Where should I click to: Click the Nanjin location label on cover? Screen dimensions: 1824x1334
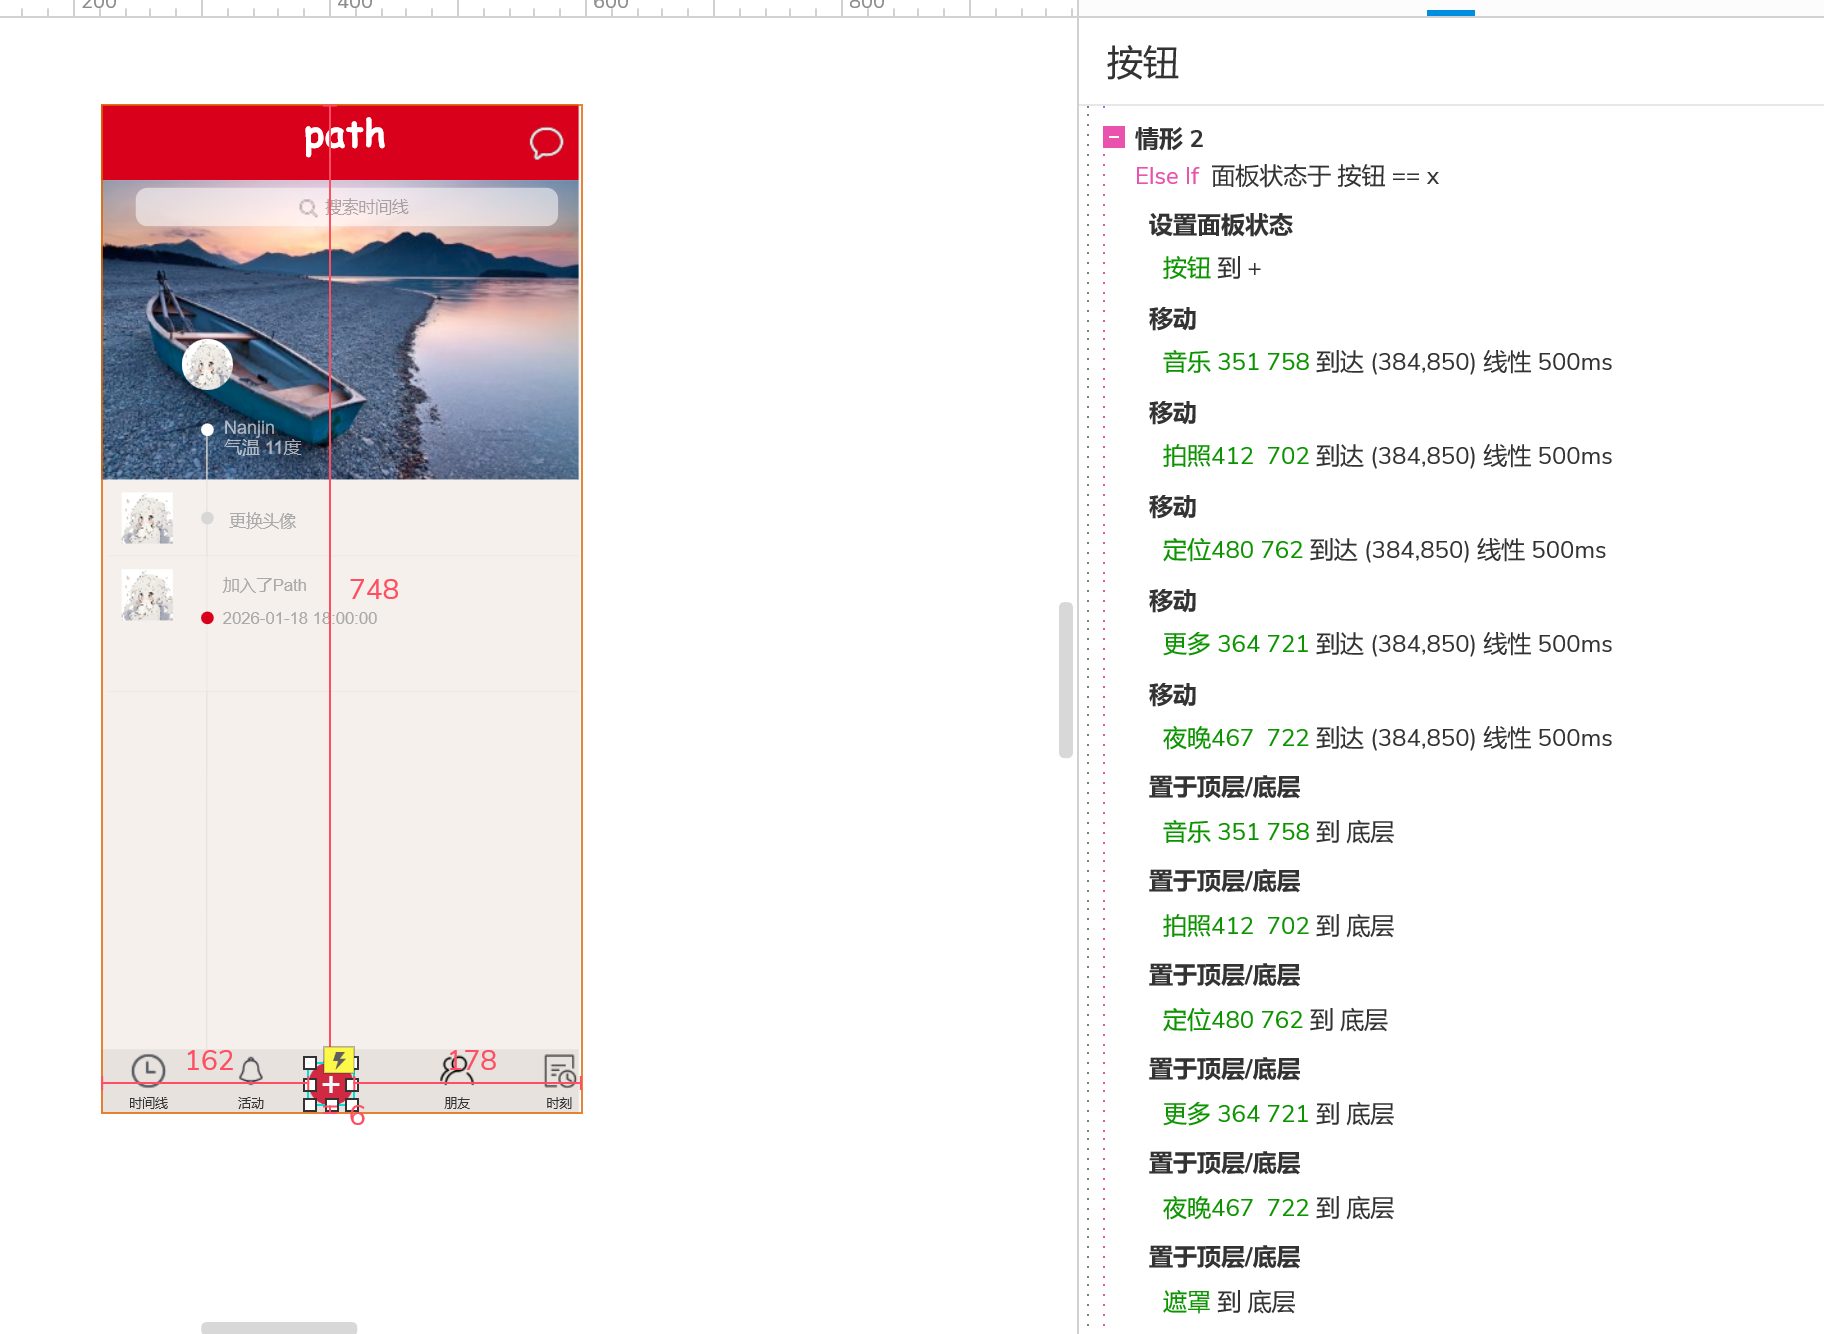pyautogui.click(x=249, y=428)
